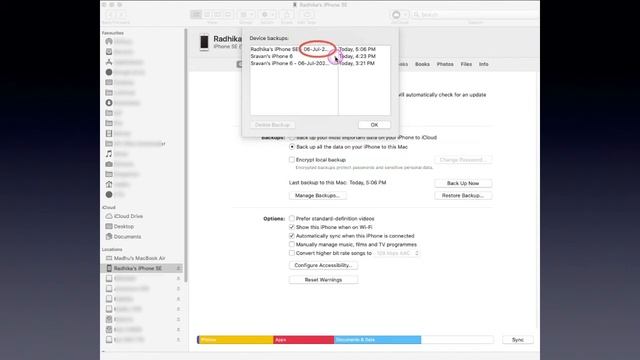
Task: Eject Radhika's iPhone SE from sidebar
Action: click(x=178, y=268)
